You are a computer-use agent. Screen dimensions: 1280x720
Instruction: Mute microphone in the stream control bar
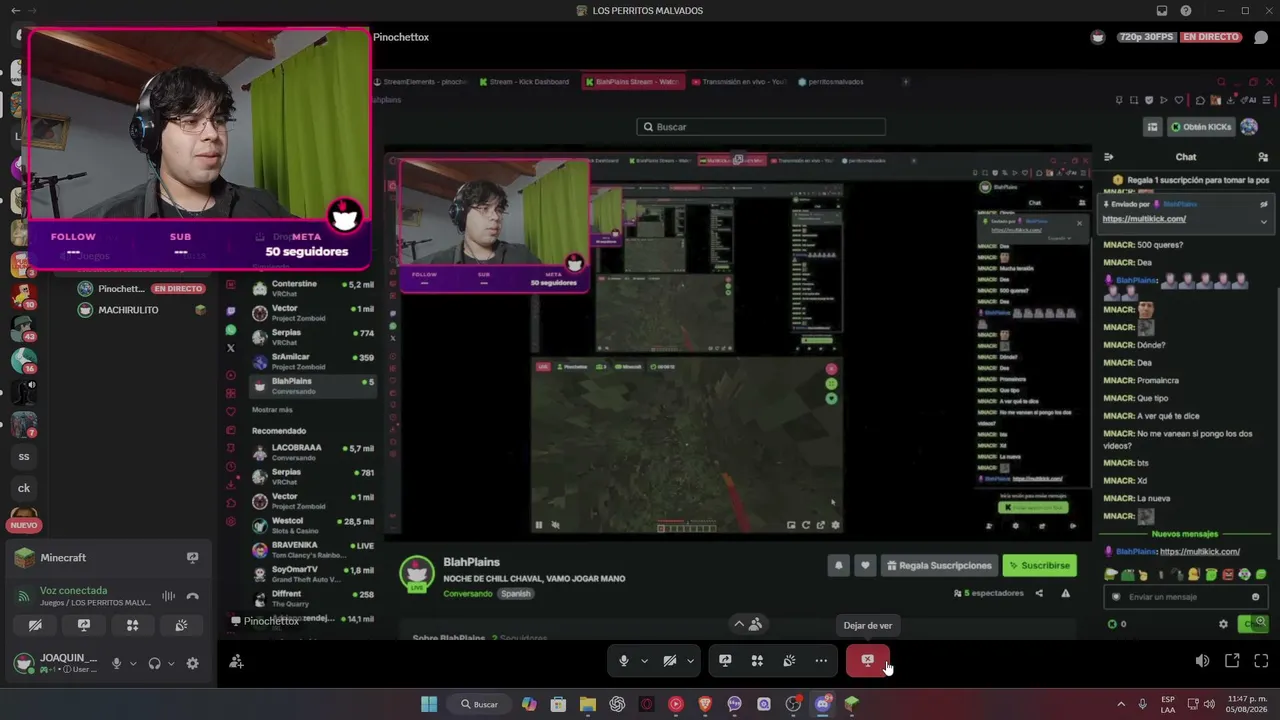tap(624, 661)
